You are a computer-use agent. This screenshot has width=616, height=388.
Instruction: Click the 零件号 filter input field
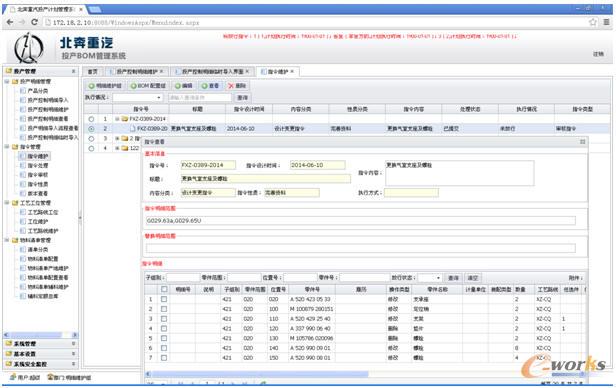point(364,278)
